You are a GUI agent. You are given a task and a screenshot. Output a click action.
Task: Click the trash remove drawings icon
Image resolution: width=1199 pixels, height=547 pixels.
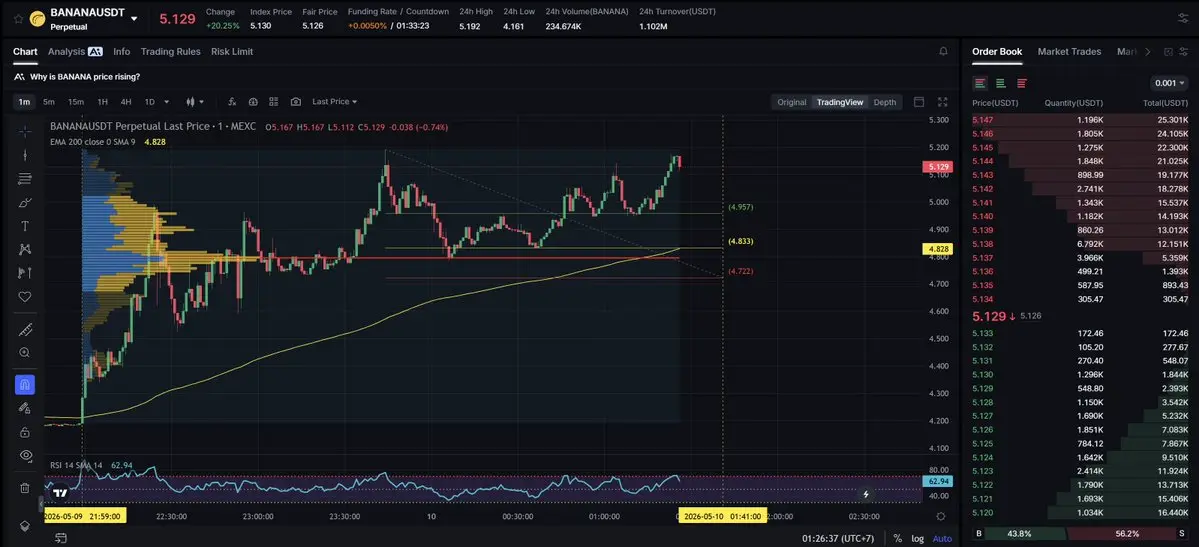pos(24,488)
